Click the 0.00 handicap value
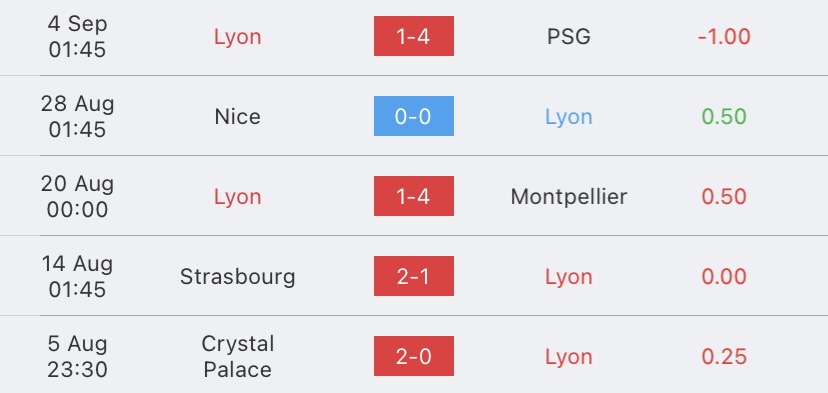Screen dimensions: 828x393 [x=724, y=277]
